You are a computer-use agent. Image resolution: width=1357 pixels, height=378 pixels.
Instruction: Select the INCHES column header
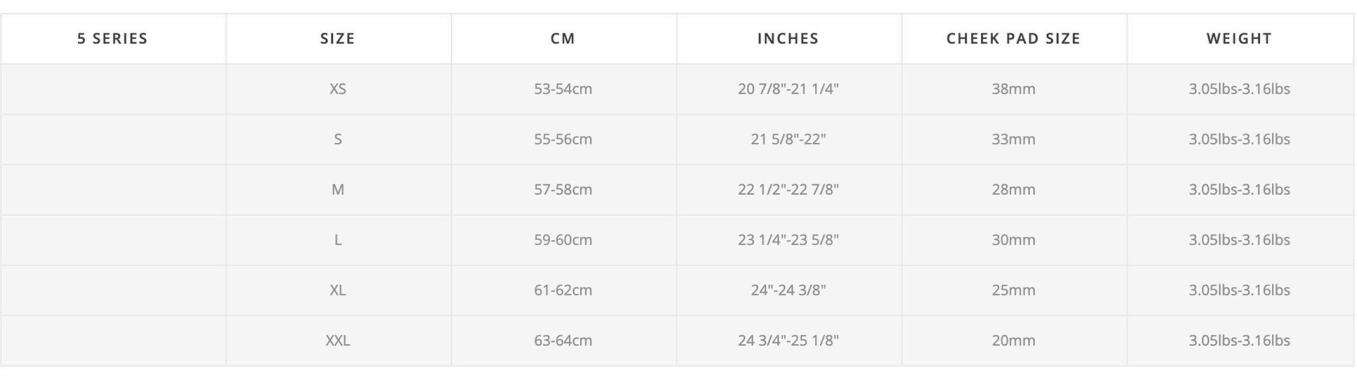(788, 39)
